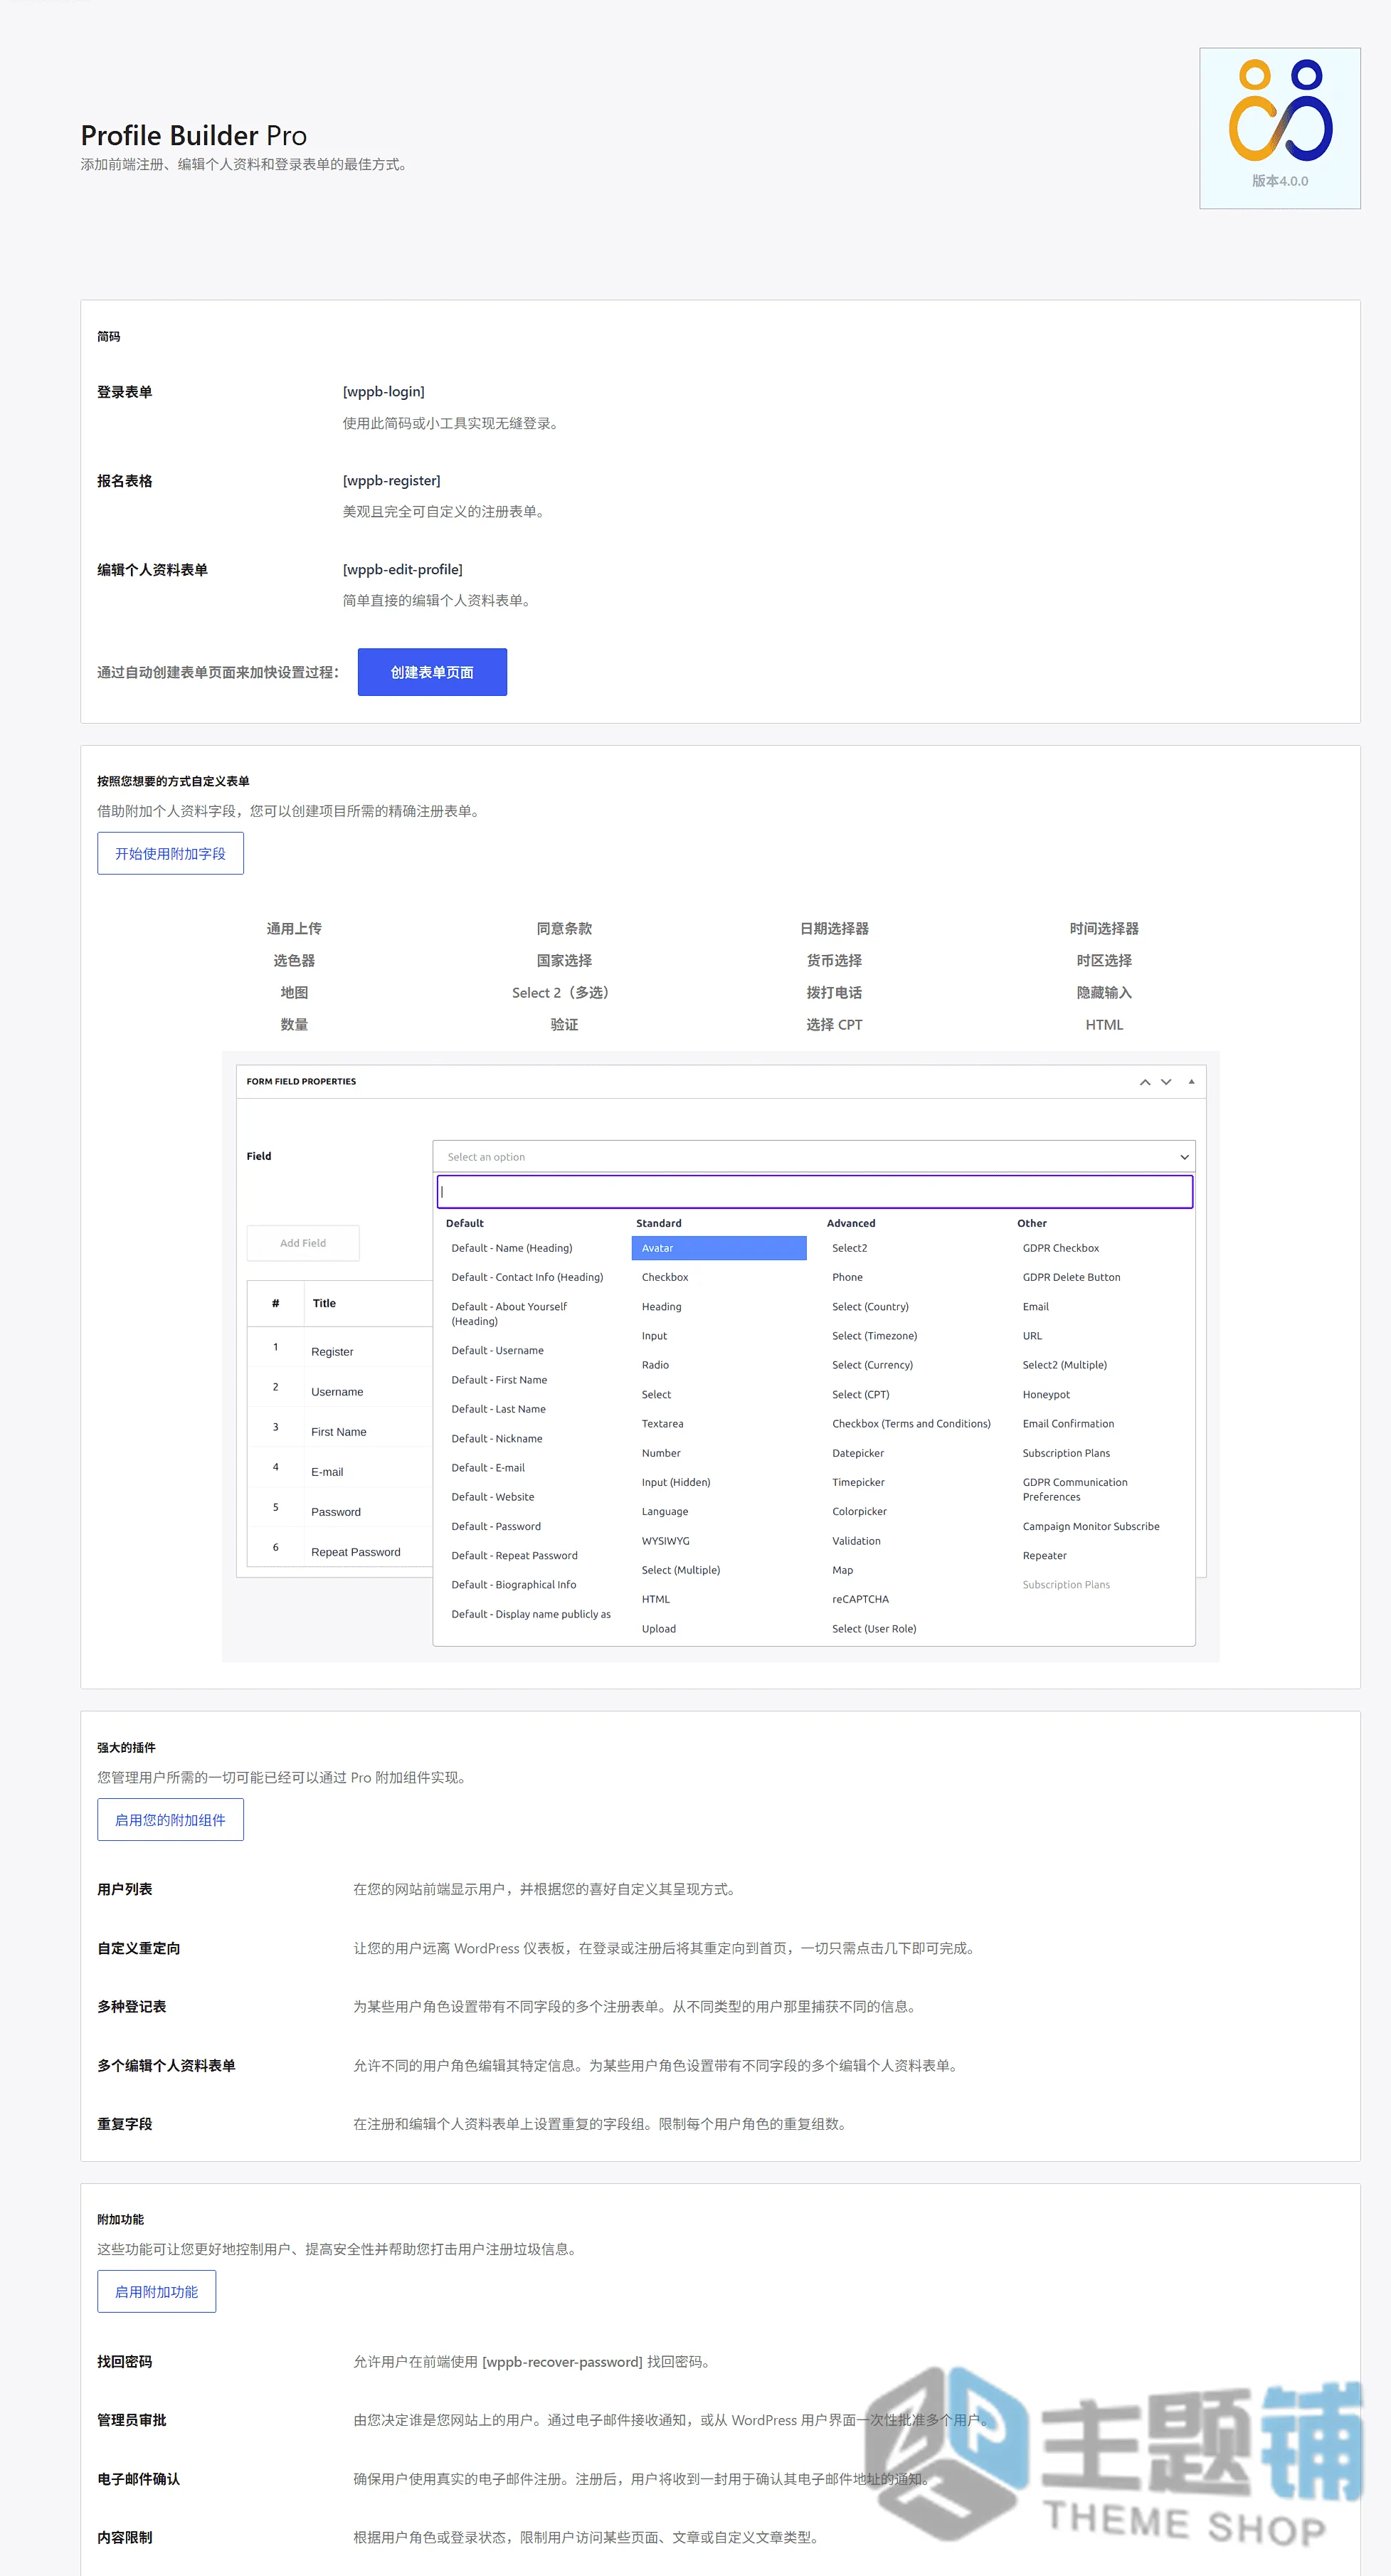The image size is (1391, 2576).
Task: Choose the Colorpicker field option
Action: (859, 1511)
